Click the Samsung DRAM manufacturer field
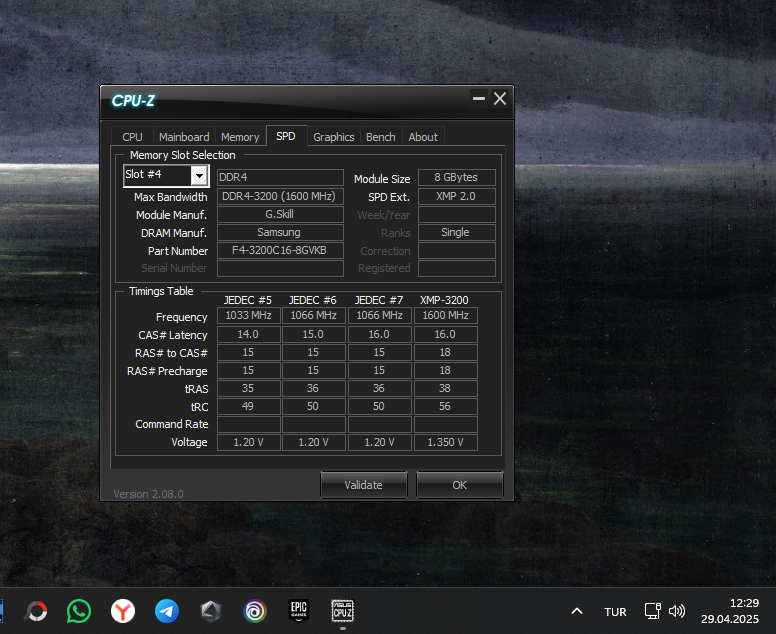The height and width of the screenshot is (634, 776). (x=280, y=232)
